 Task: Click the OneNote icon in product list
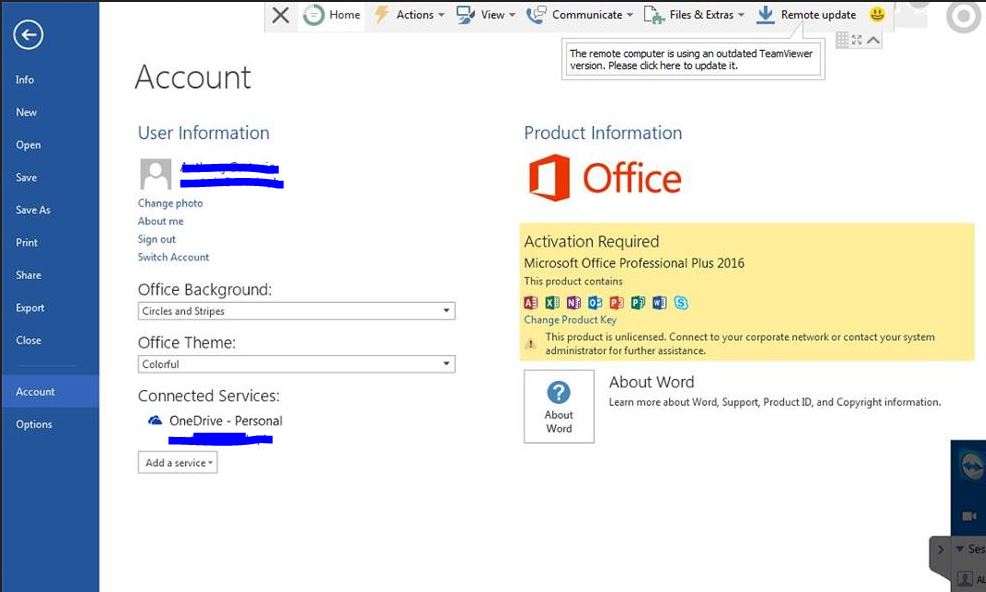click(573, 303)
